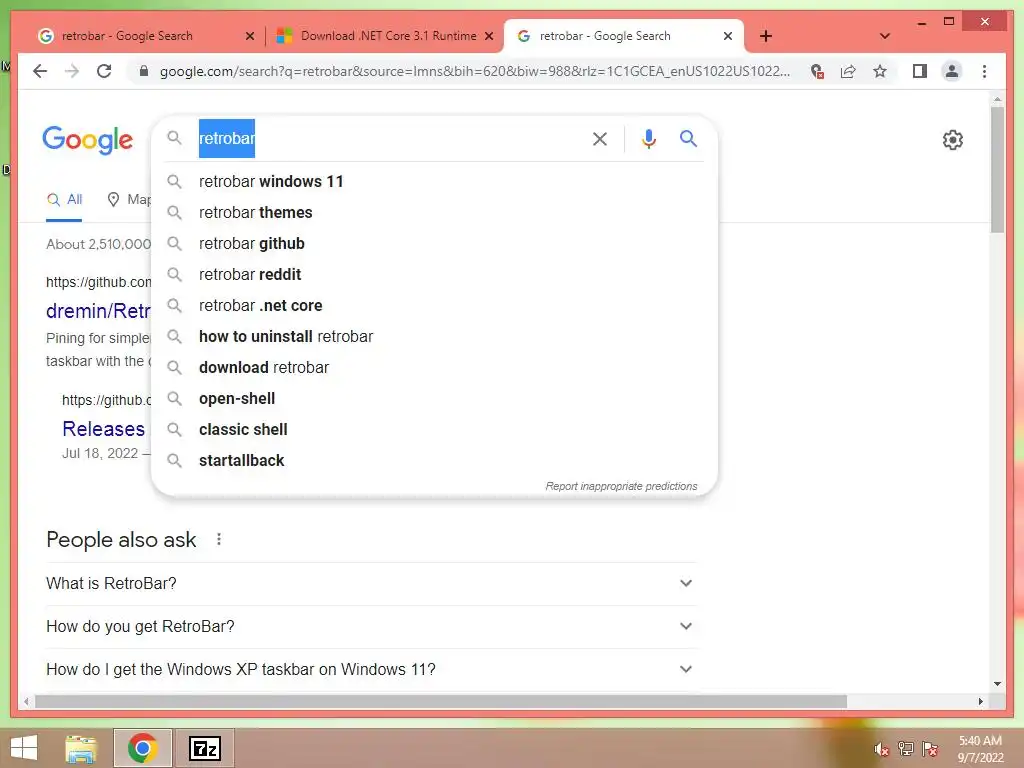Click the lock icon in the address bar
The height and width of the screenshot is (768, 1024).
(x=144, y=71)
